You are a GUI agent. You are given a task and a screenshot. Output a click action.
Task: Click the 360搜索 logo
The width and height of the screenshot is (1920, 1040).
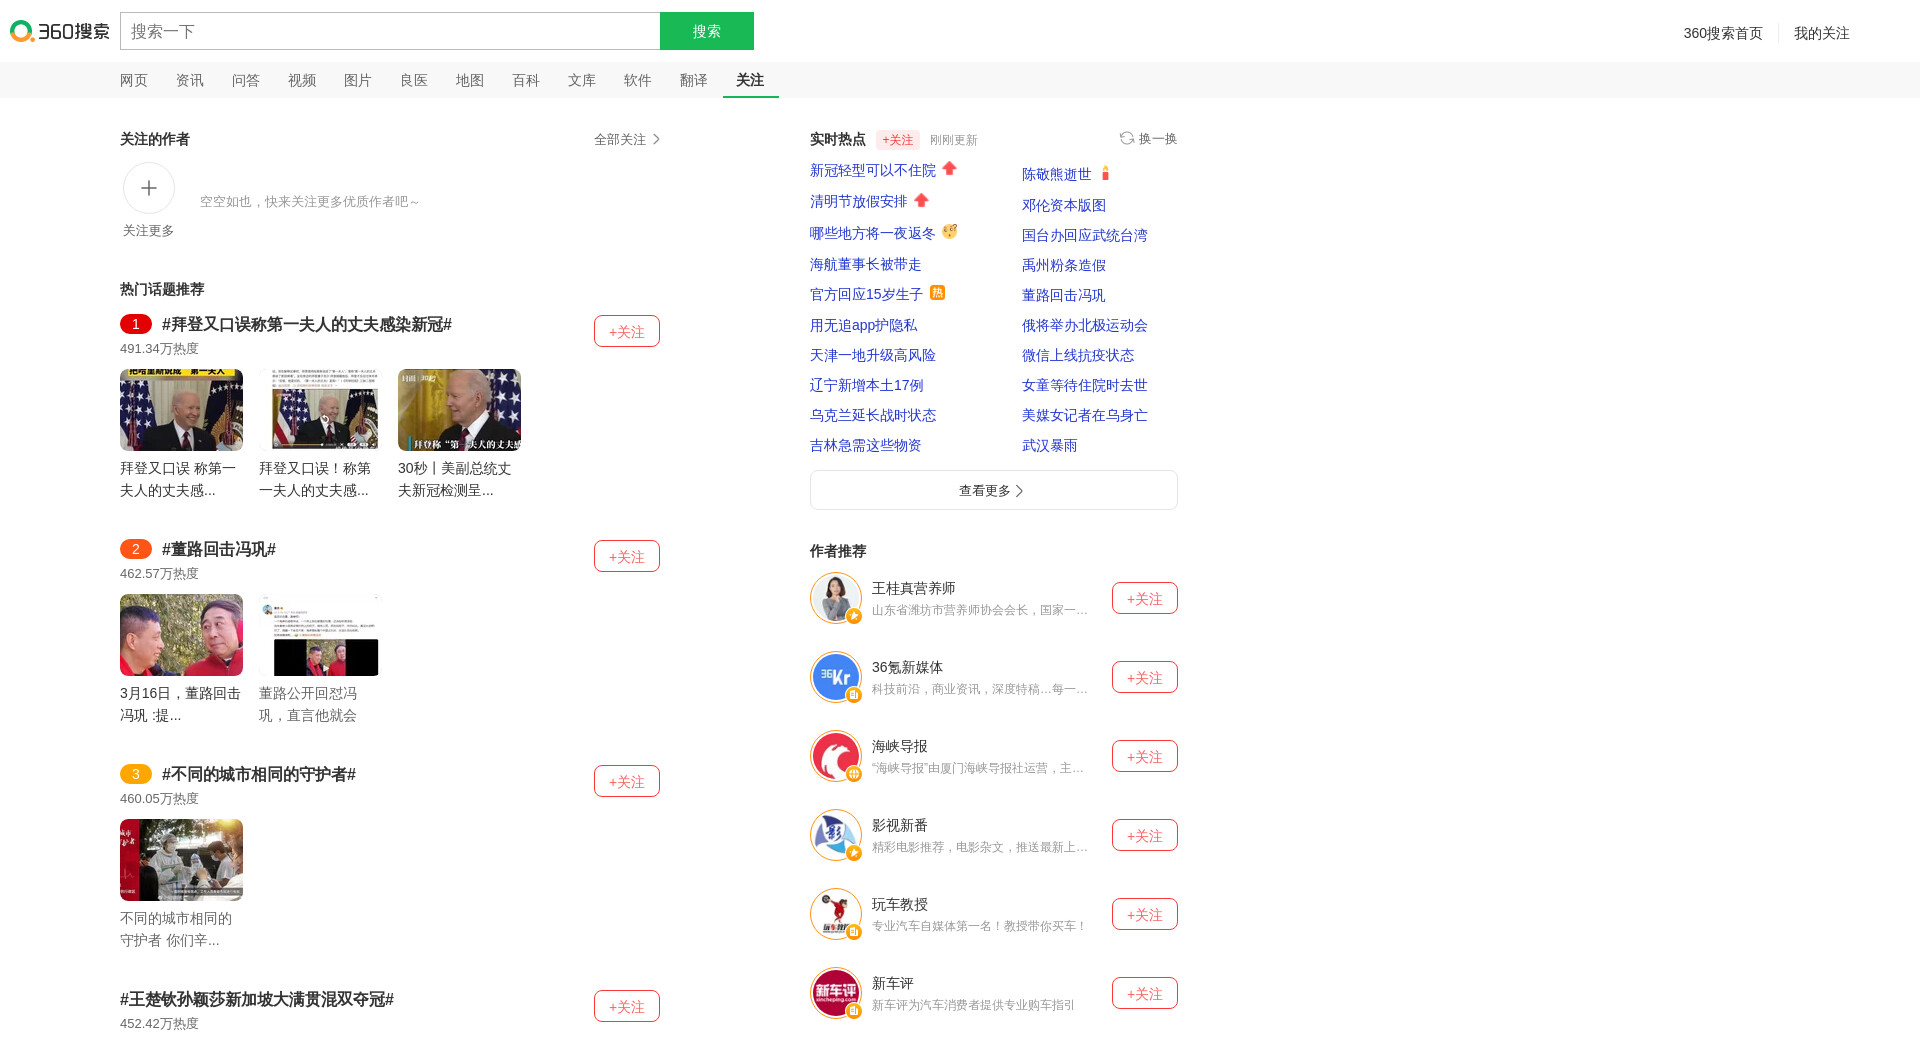point(60,31)
